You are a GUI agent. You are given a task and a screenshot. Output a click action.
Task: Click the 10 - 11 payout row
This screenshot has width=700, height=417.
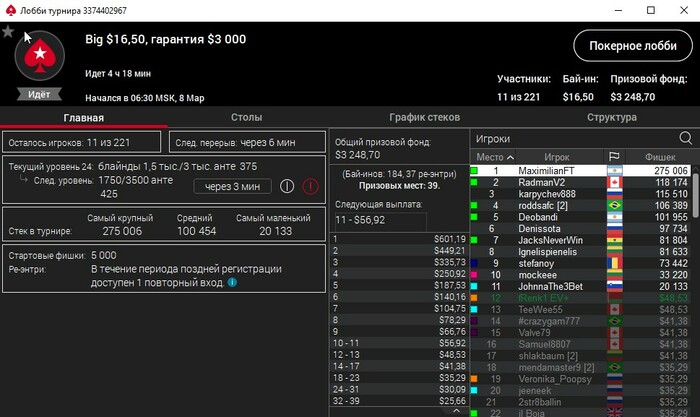pyautogui.click(x=399, y=343)
